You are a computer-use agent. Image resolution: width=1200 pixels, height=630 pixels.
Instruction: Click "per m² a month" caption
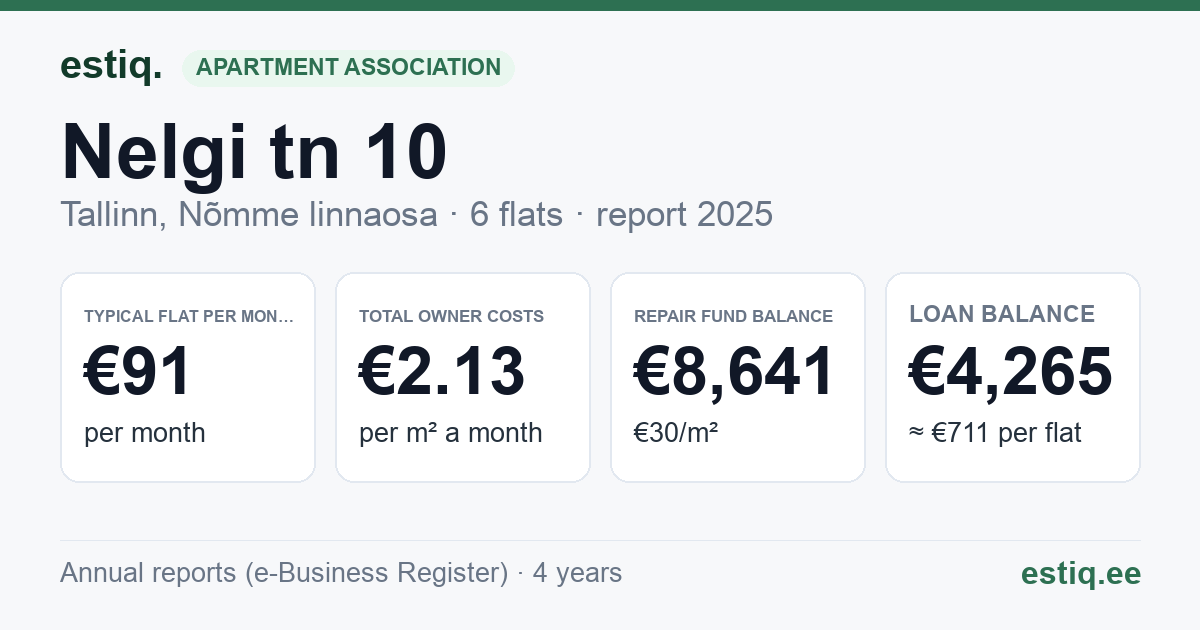coord(451,433)
